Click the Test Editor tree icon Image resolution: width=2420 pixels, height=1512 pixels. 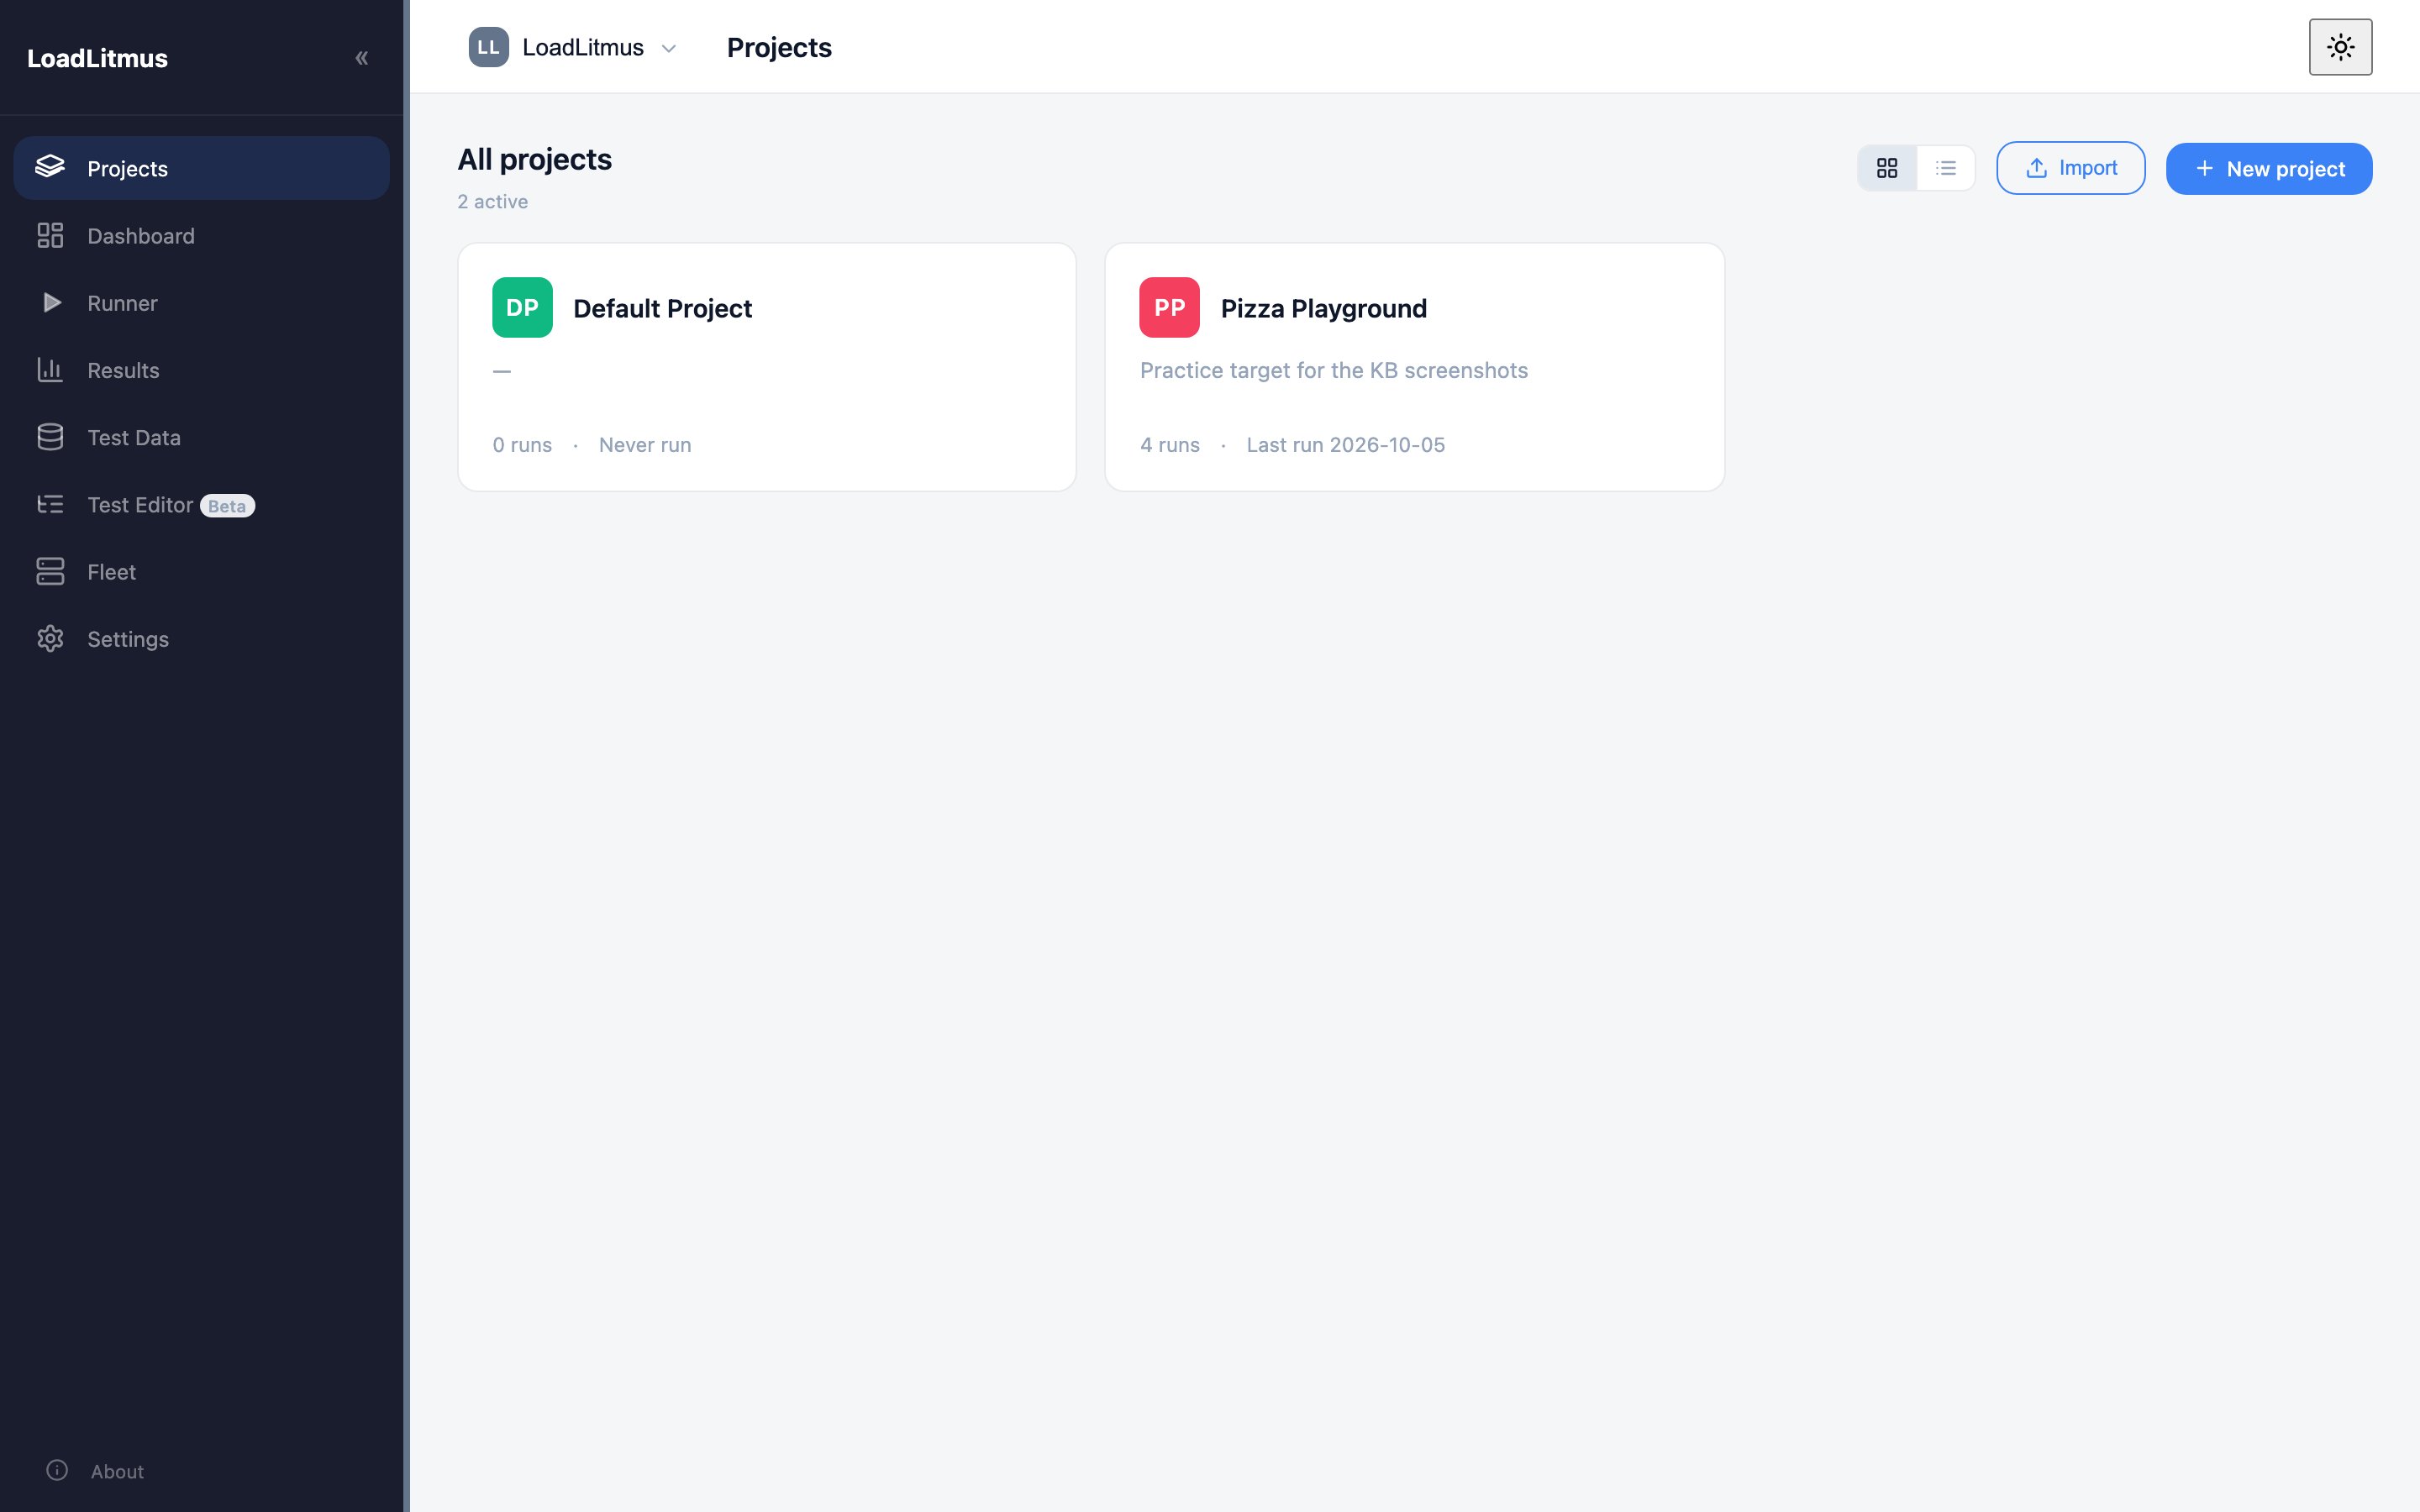pyautogui.click(x=50, y=504)
